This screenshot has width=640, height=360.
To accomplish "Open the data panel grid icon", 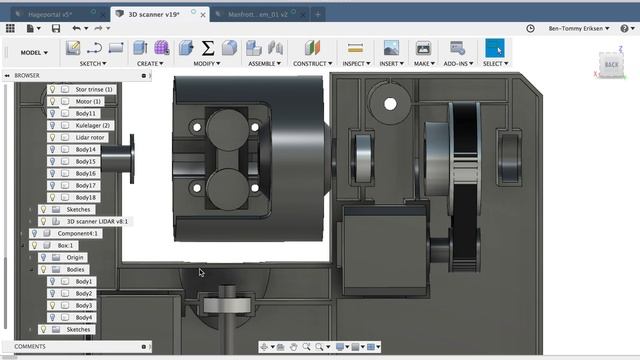I will point(10,28).
